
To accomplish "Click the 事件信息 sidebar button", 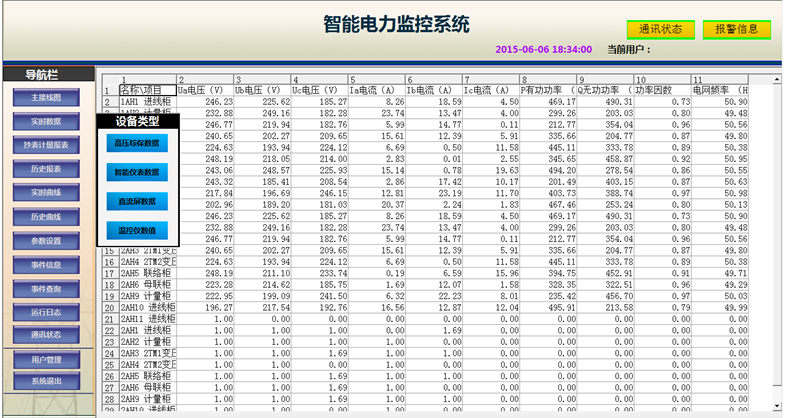I will [x=46, y=265].
